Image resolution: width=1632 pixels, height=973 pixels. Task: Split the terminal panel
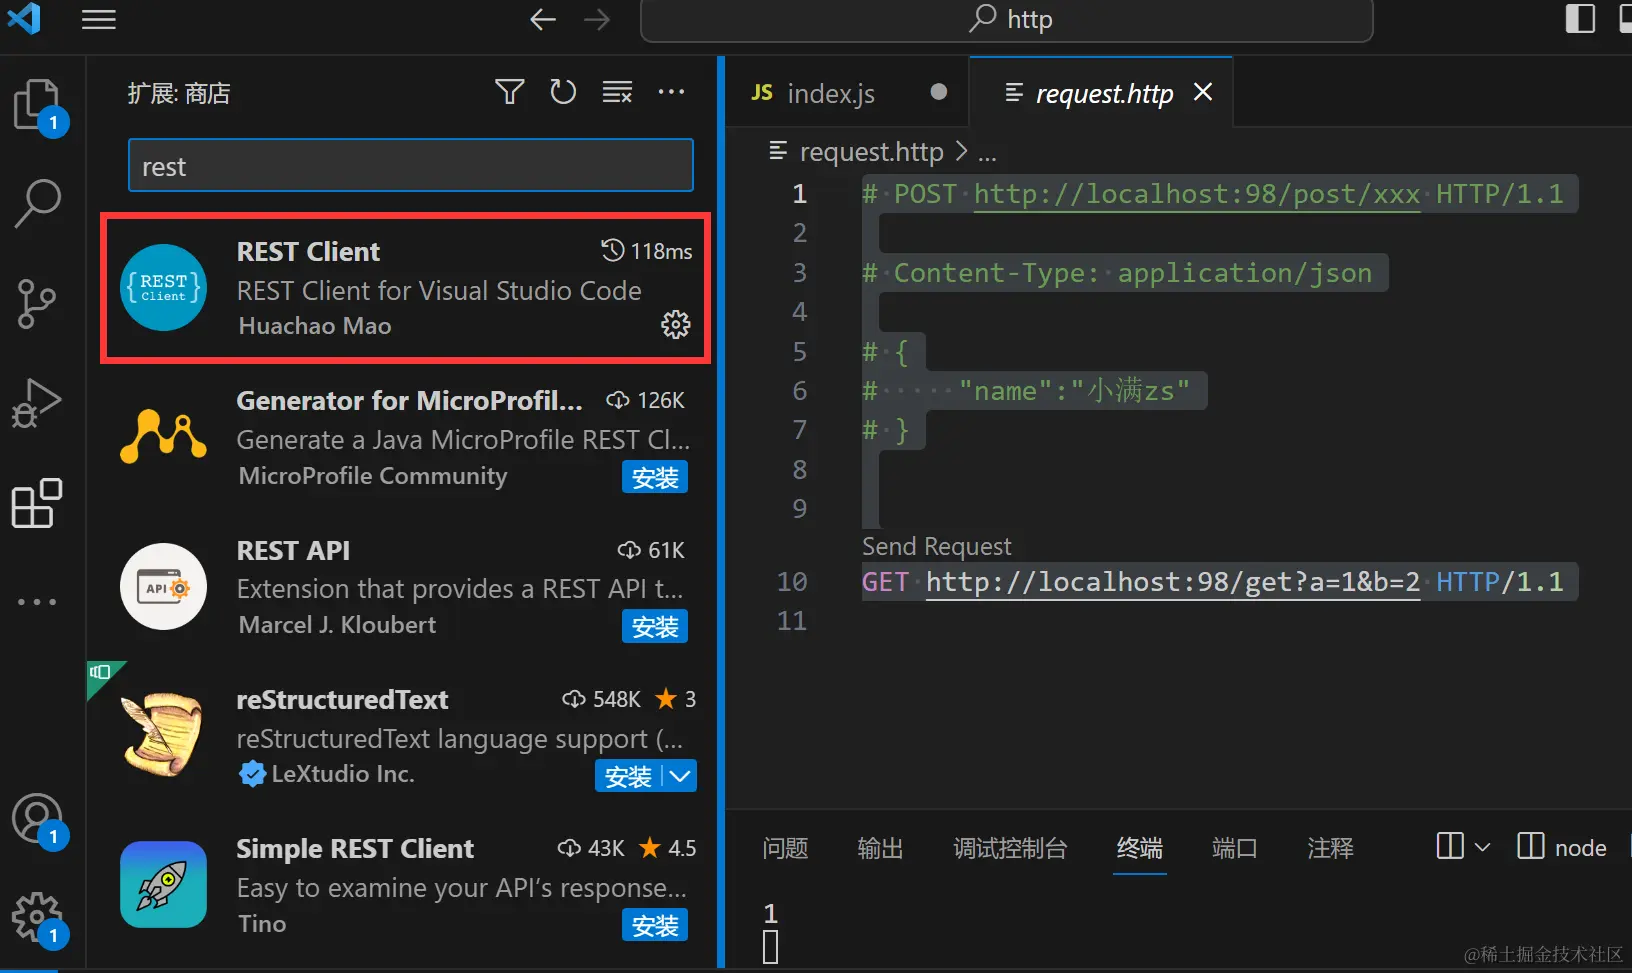(1450, 847)
